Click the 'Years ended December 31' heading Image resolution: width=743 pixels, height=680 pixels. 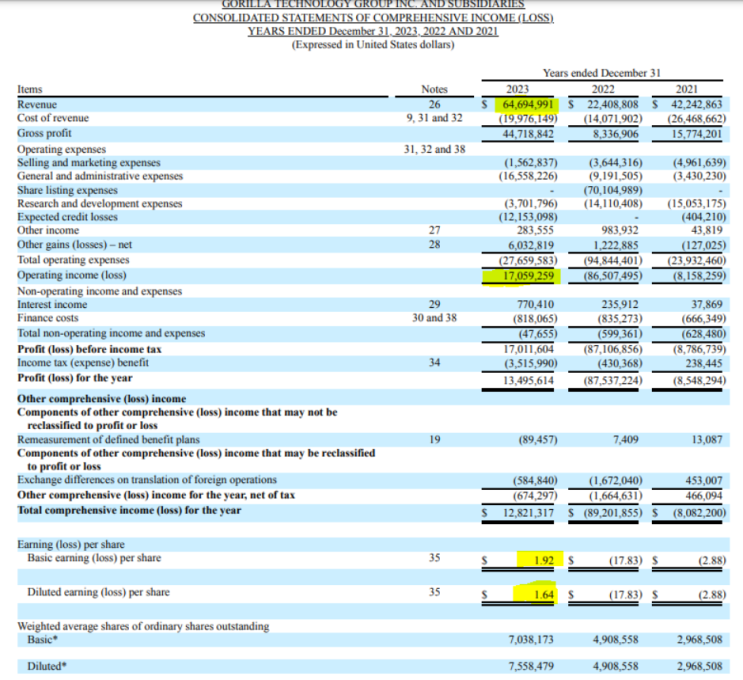[602, 73]
